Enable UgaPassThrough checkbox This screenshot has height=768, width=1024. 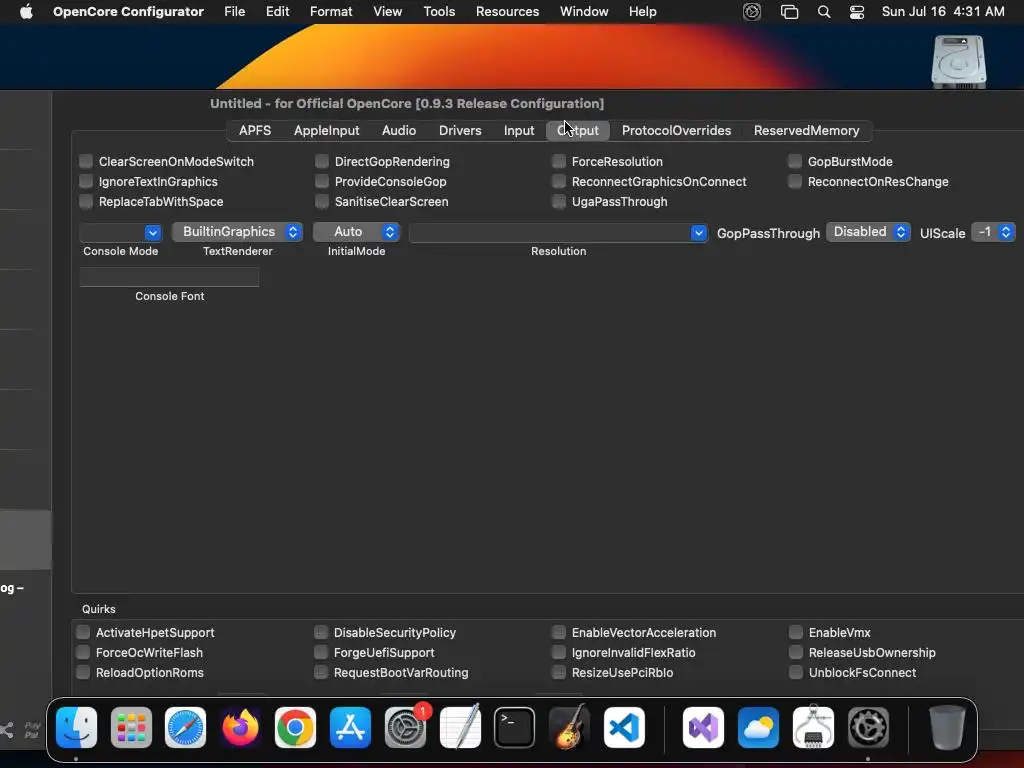[559, 202]
